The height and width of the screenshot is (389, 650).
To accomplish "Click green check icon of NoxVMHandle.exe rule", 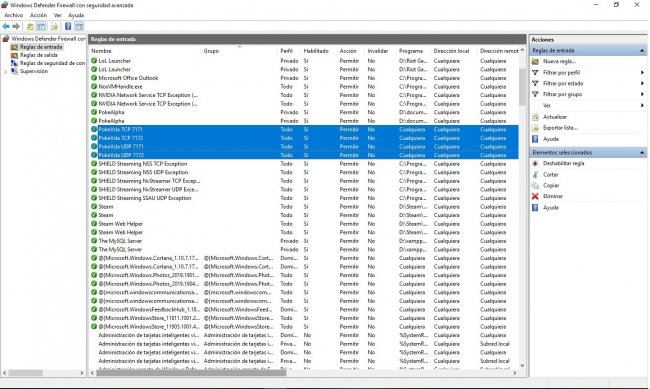I will (x=94, y=87).
